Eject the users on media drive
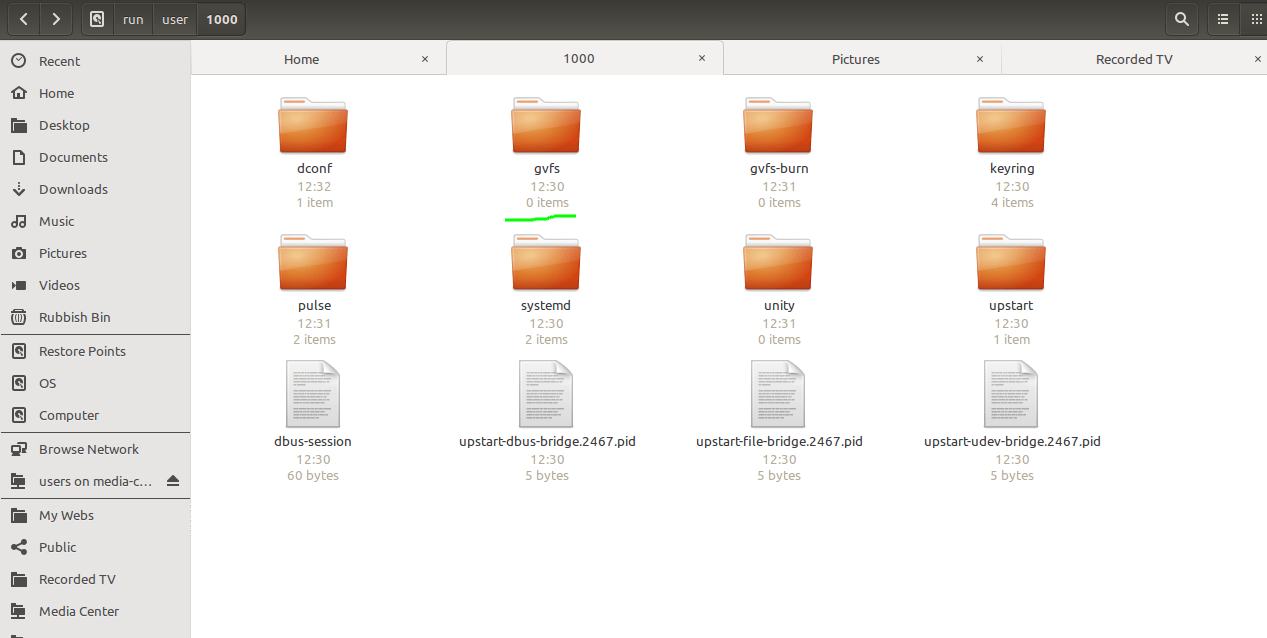Viewport: 1267px width, 638px height. [x=175, y=481]
